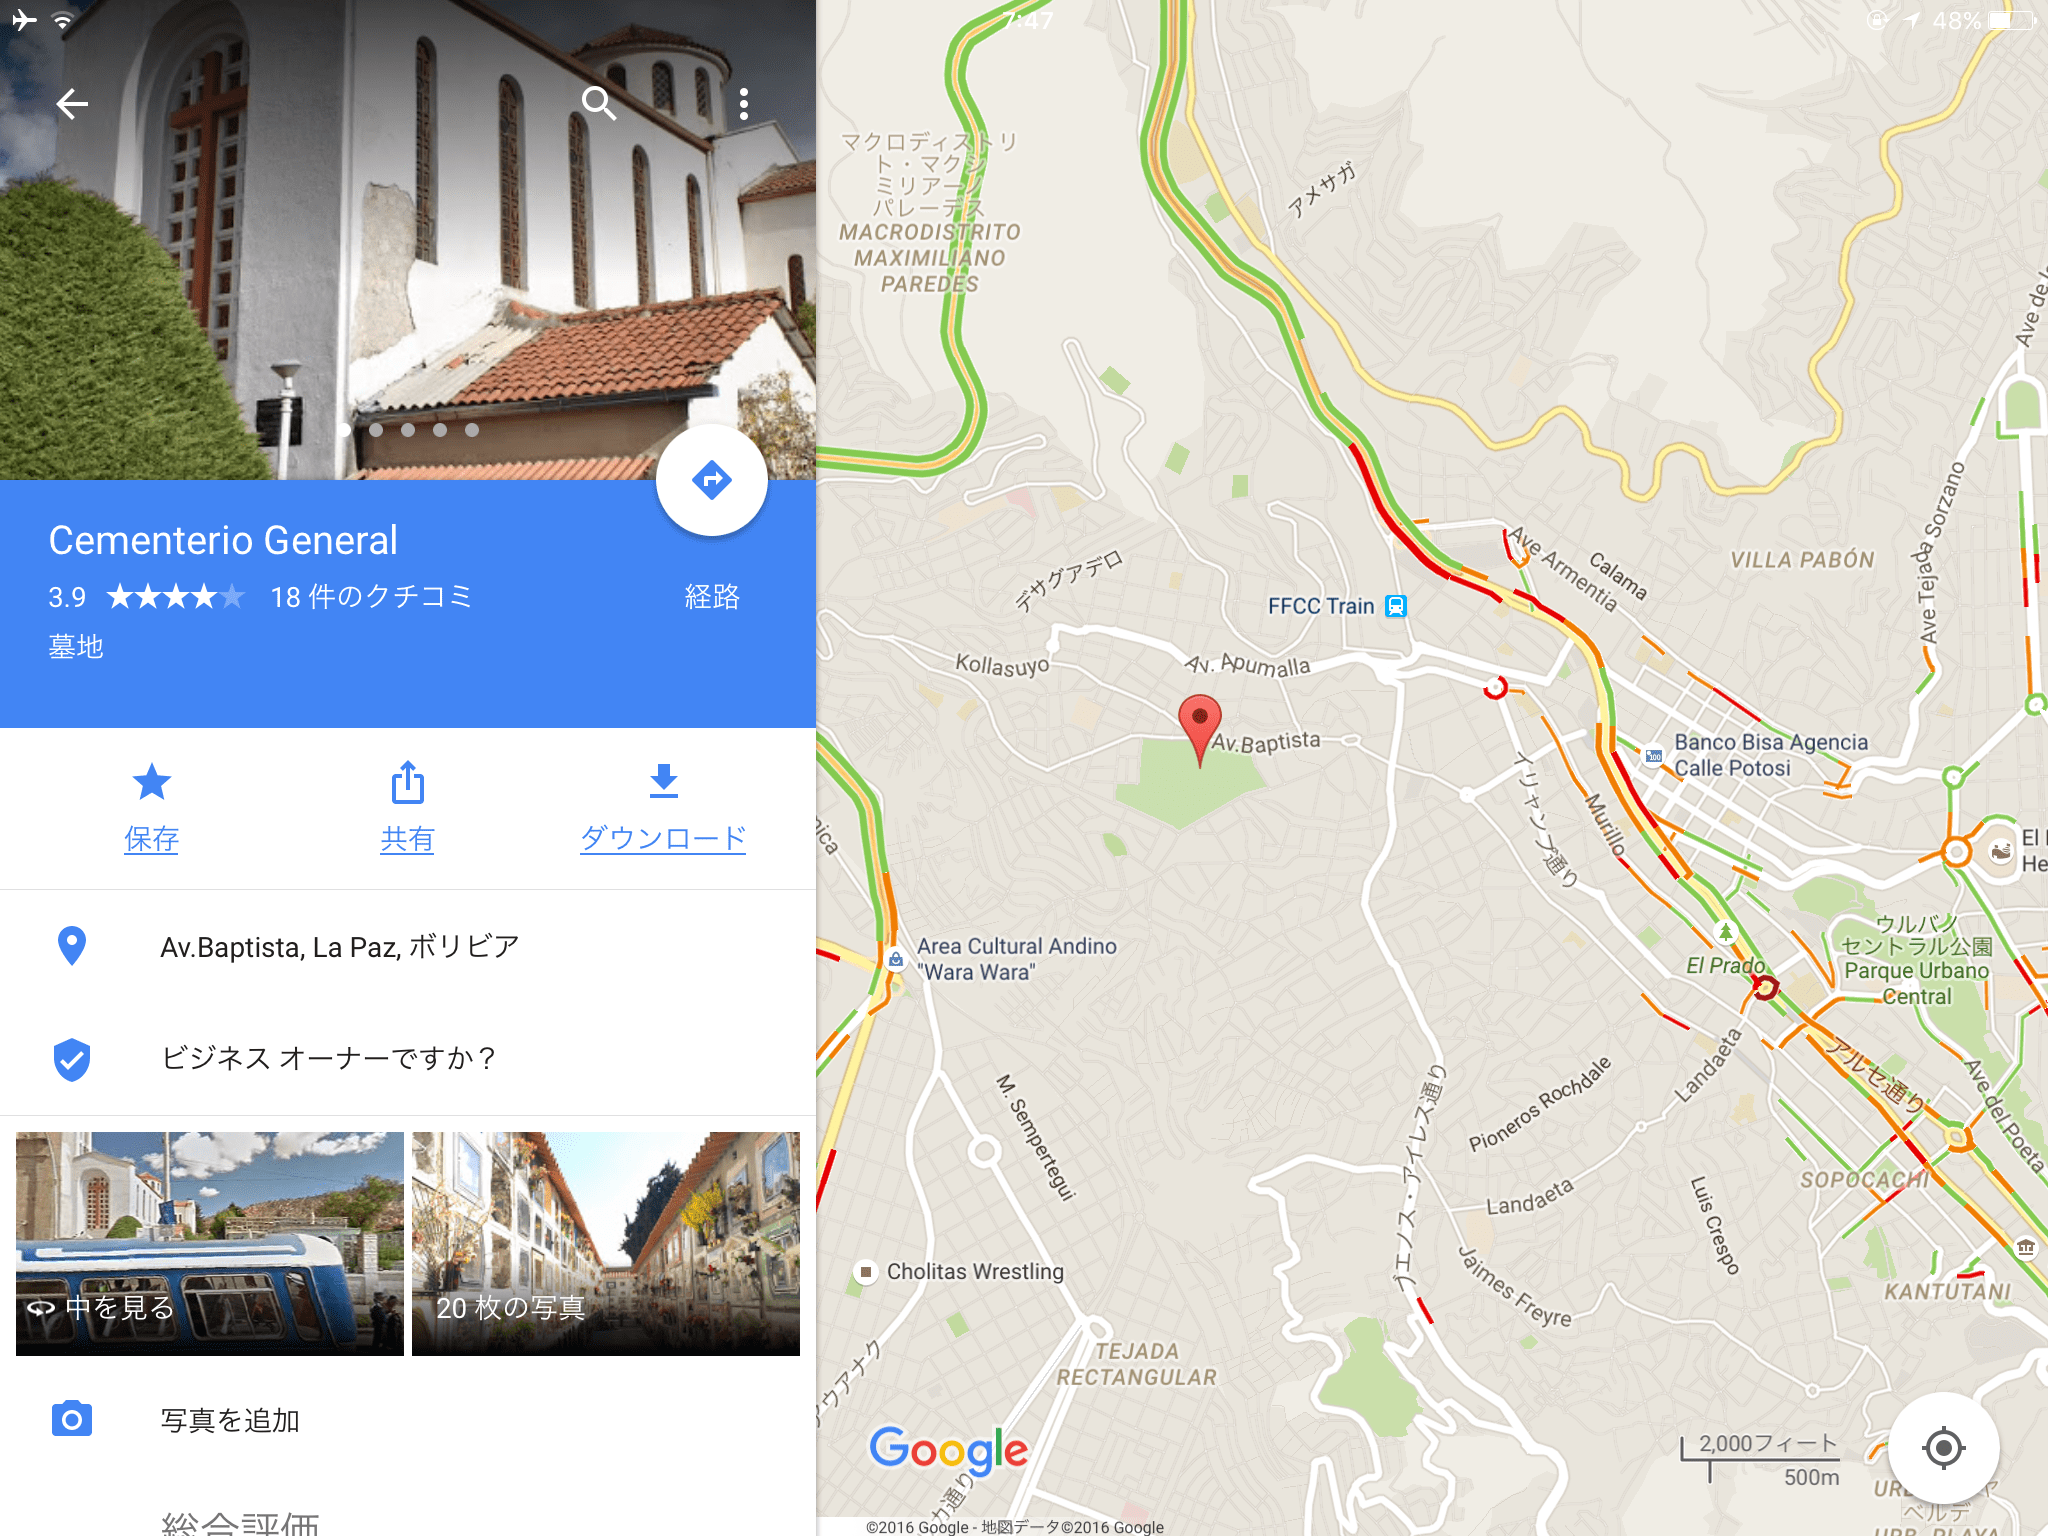2048x1536 pixels.
Task: Tap the download arrow icon
Action: (663, 782)
